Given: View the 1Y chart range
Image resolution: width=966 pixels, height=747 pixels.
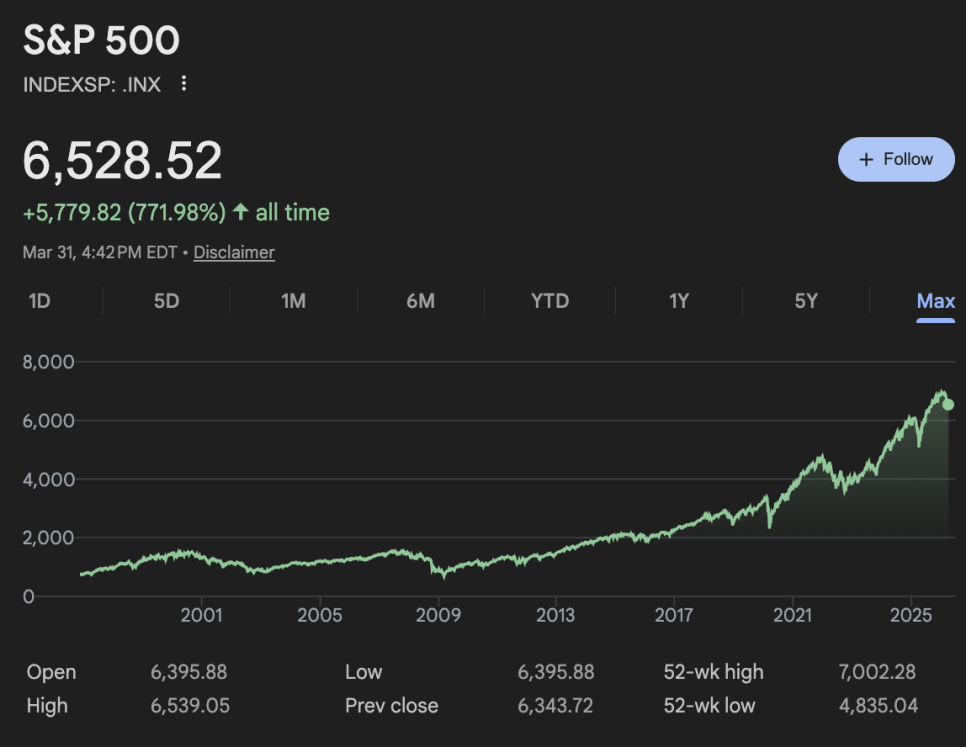Looking at the screenshot, I should [679, 301].
